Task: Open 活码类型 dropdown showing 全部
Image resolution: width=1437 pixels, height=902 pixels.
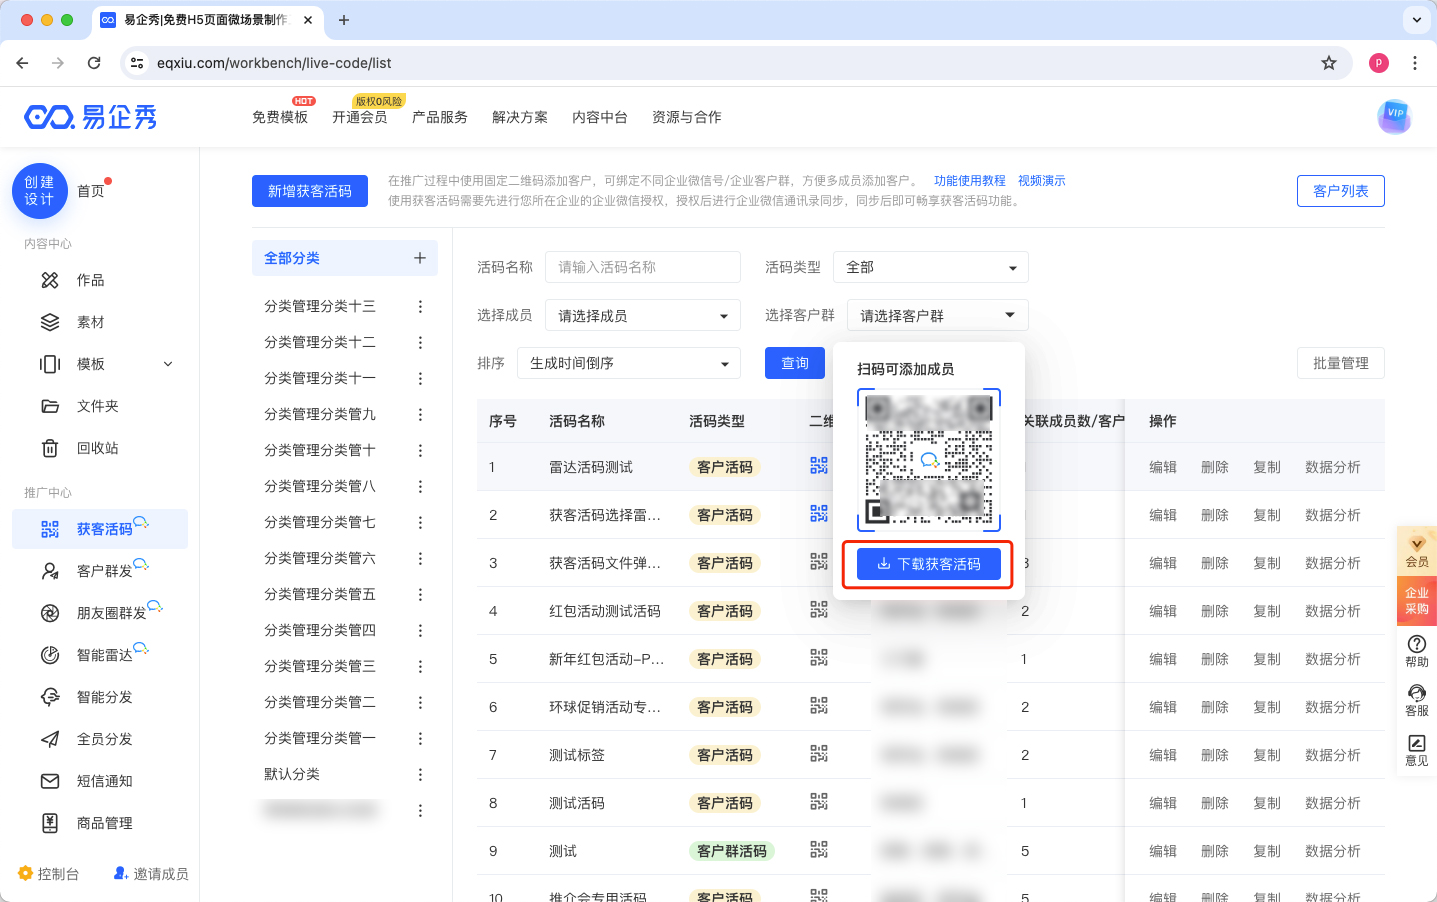Action: [x=931, y=267]
